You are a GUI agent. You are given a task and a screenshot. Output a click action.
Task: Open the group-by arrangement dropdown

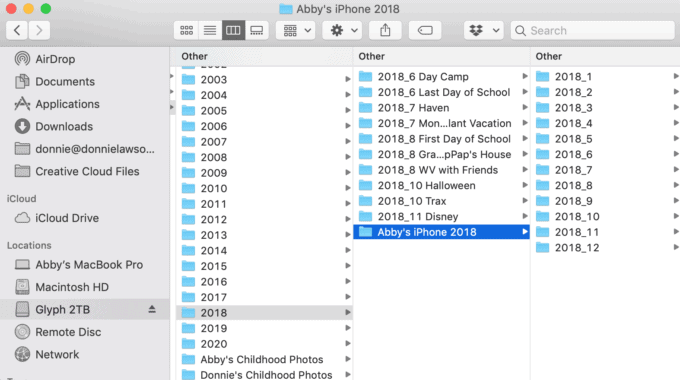pos(295,30)
